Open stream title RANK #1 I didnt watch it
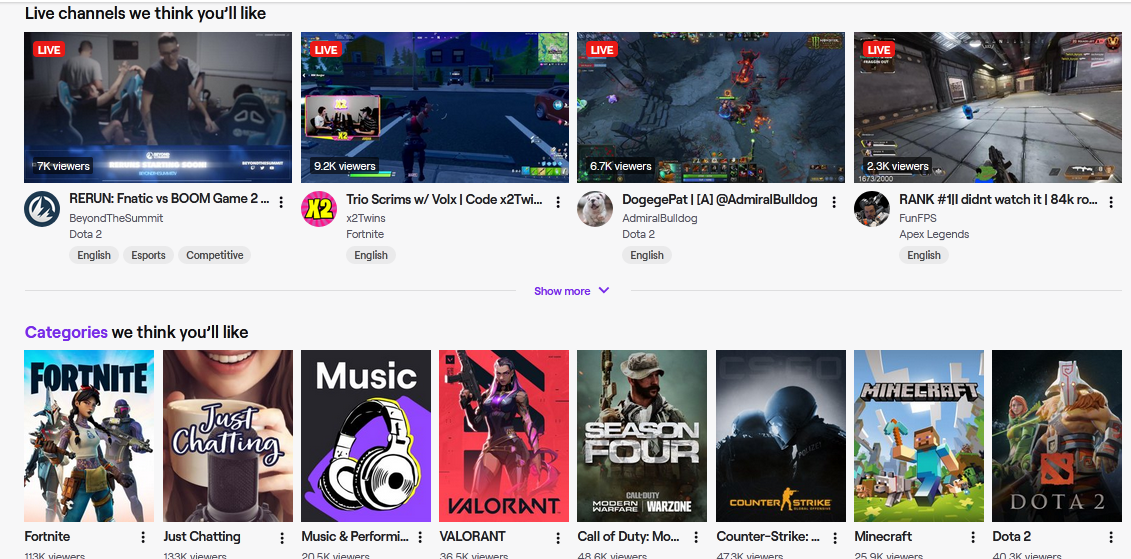This screenshot has width=1131, height=559. coord(998,199)
